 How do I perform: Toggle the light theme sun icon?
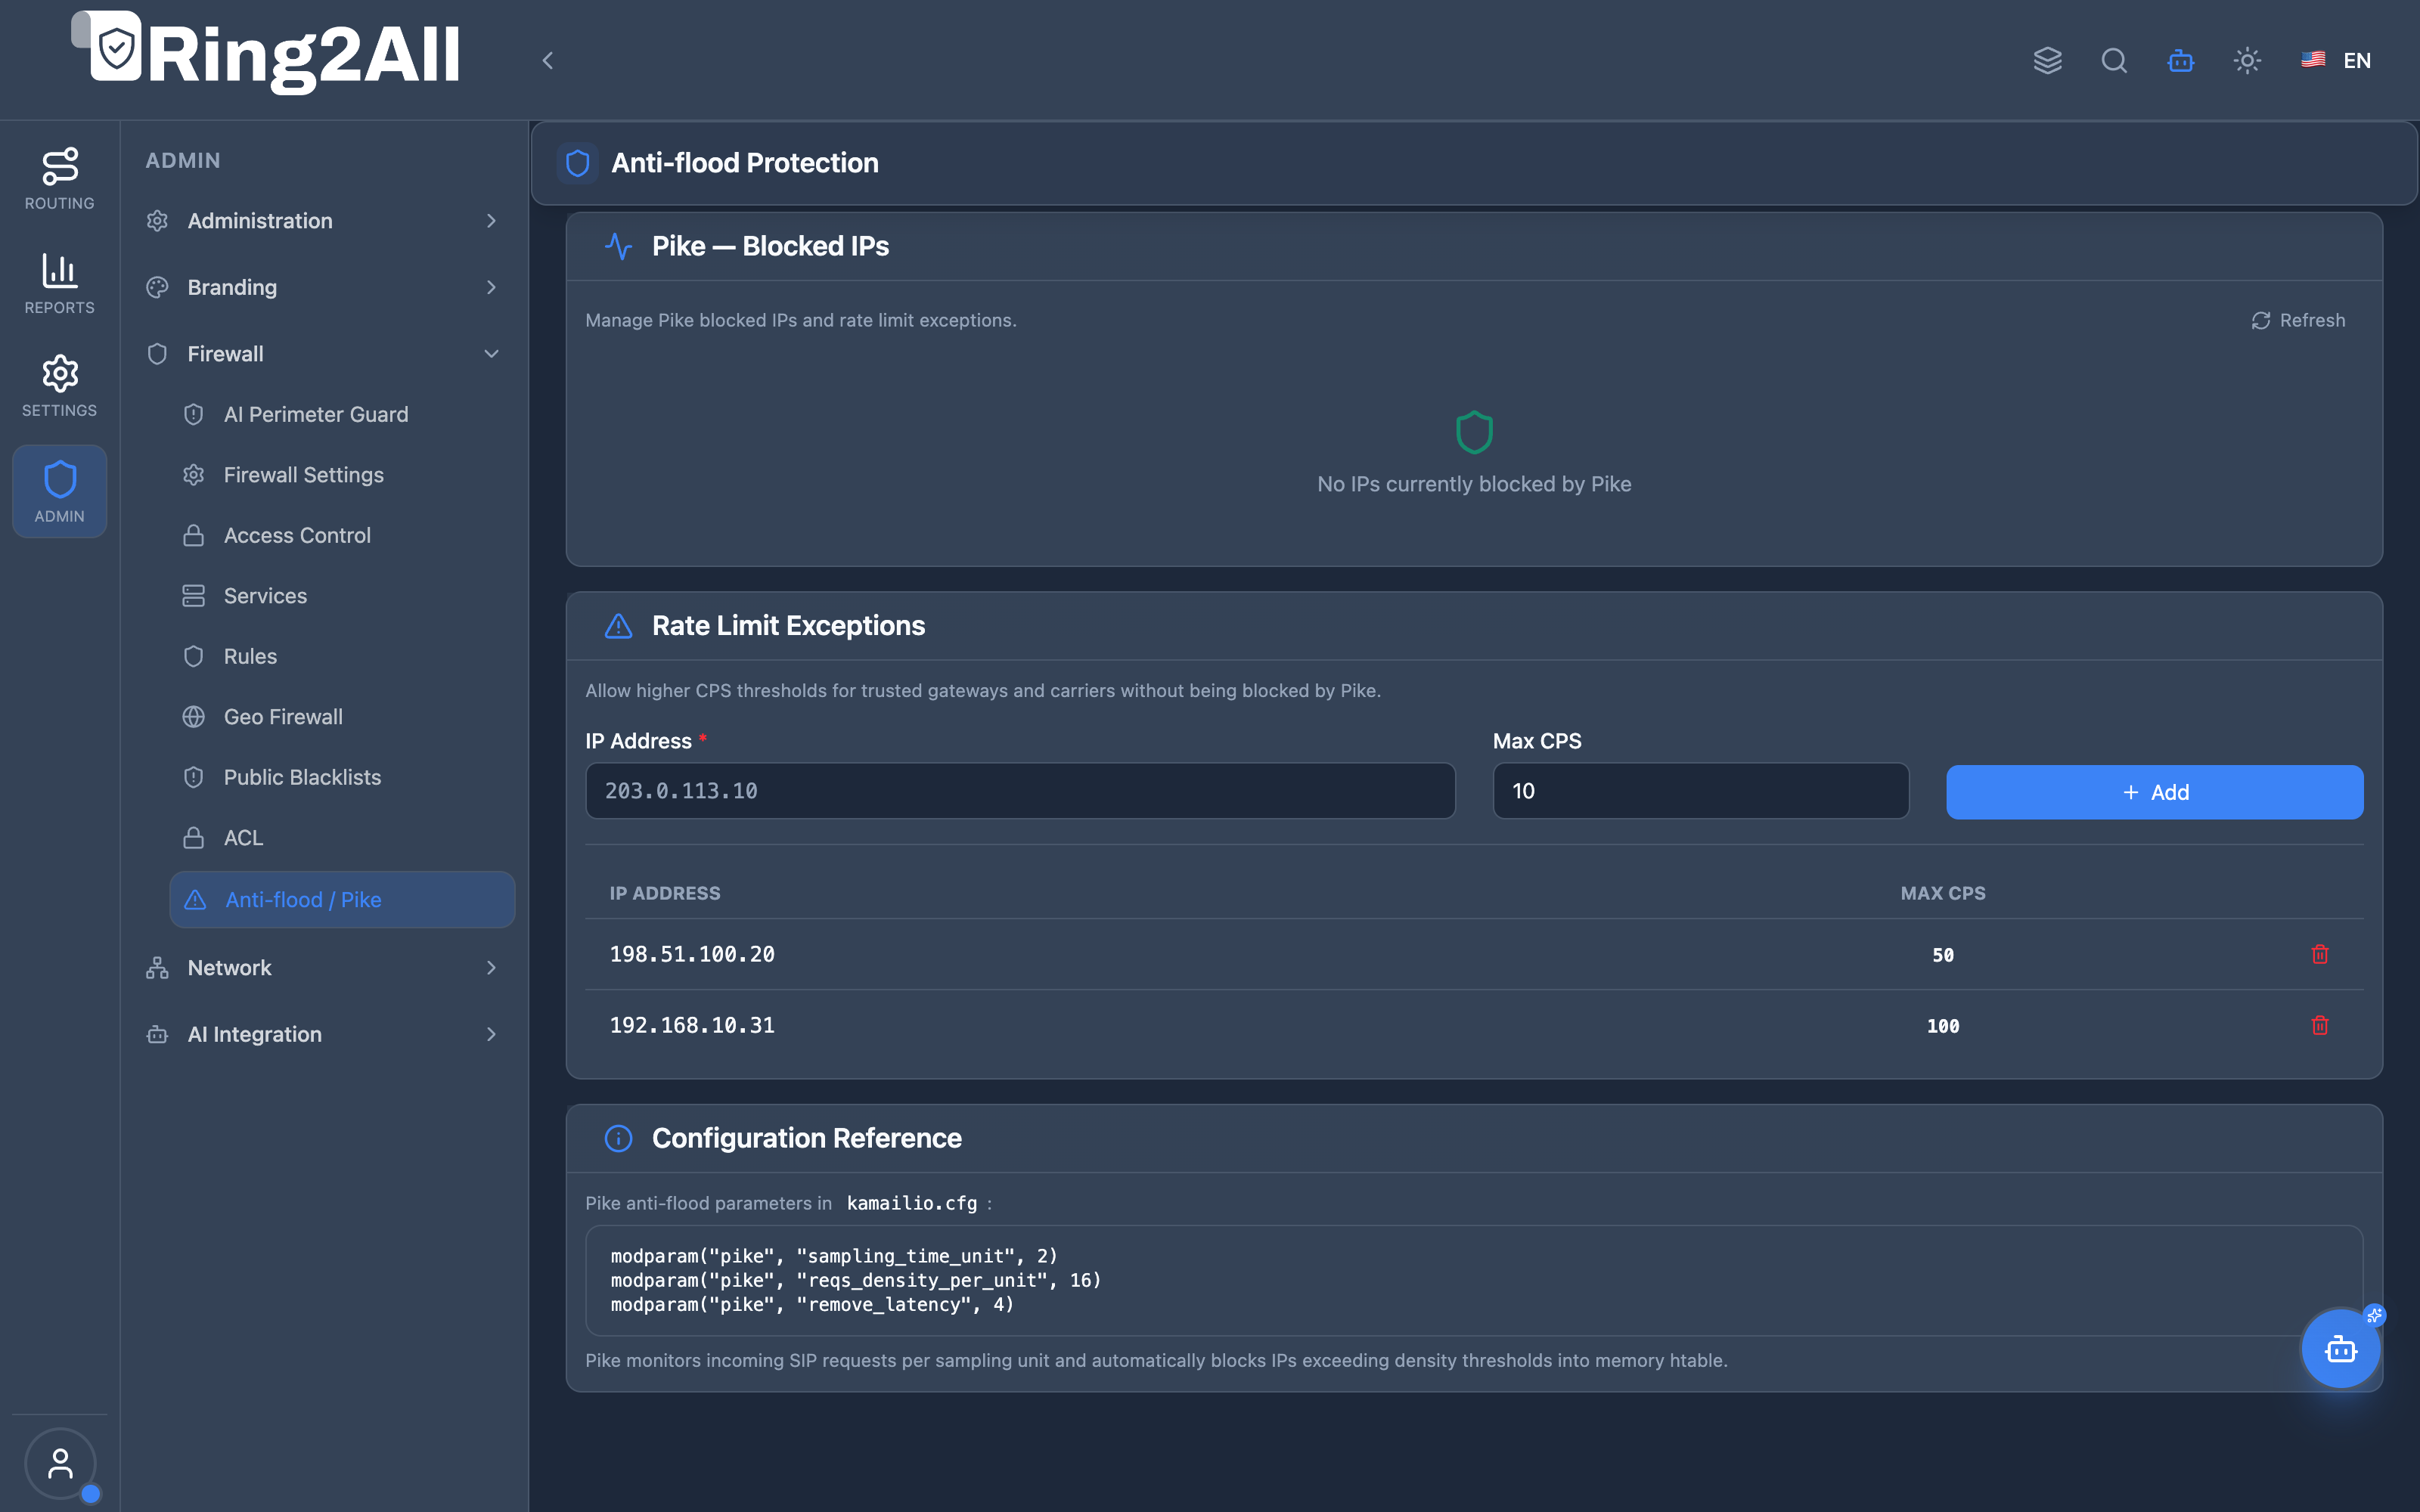coord(2247,61)
